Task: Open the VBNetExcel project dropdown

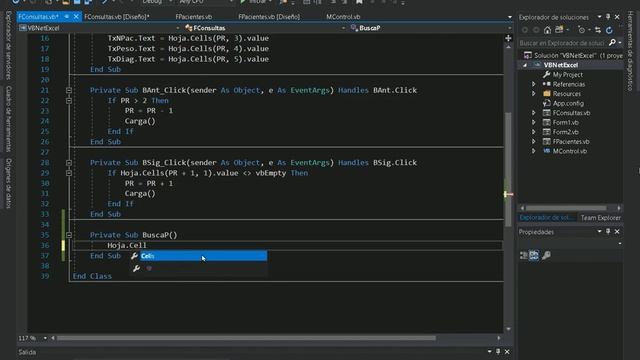Action: (x=178, y=28)
